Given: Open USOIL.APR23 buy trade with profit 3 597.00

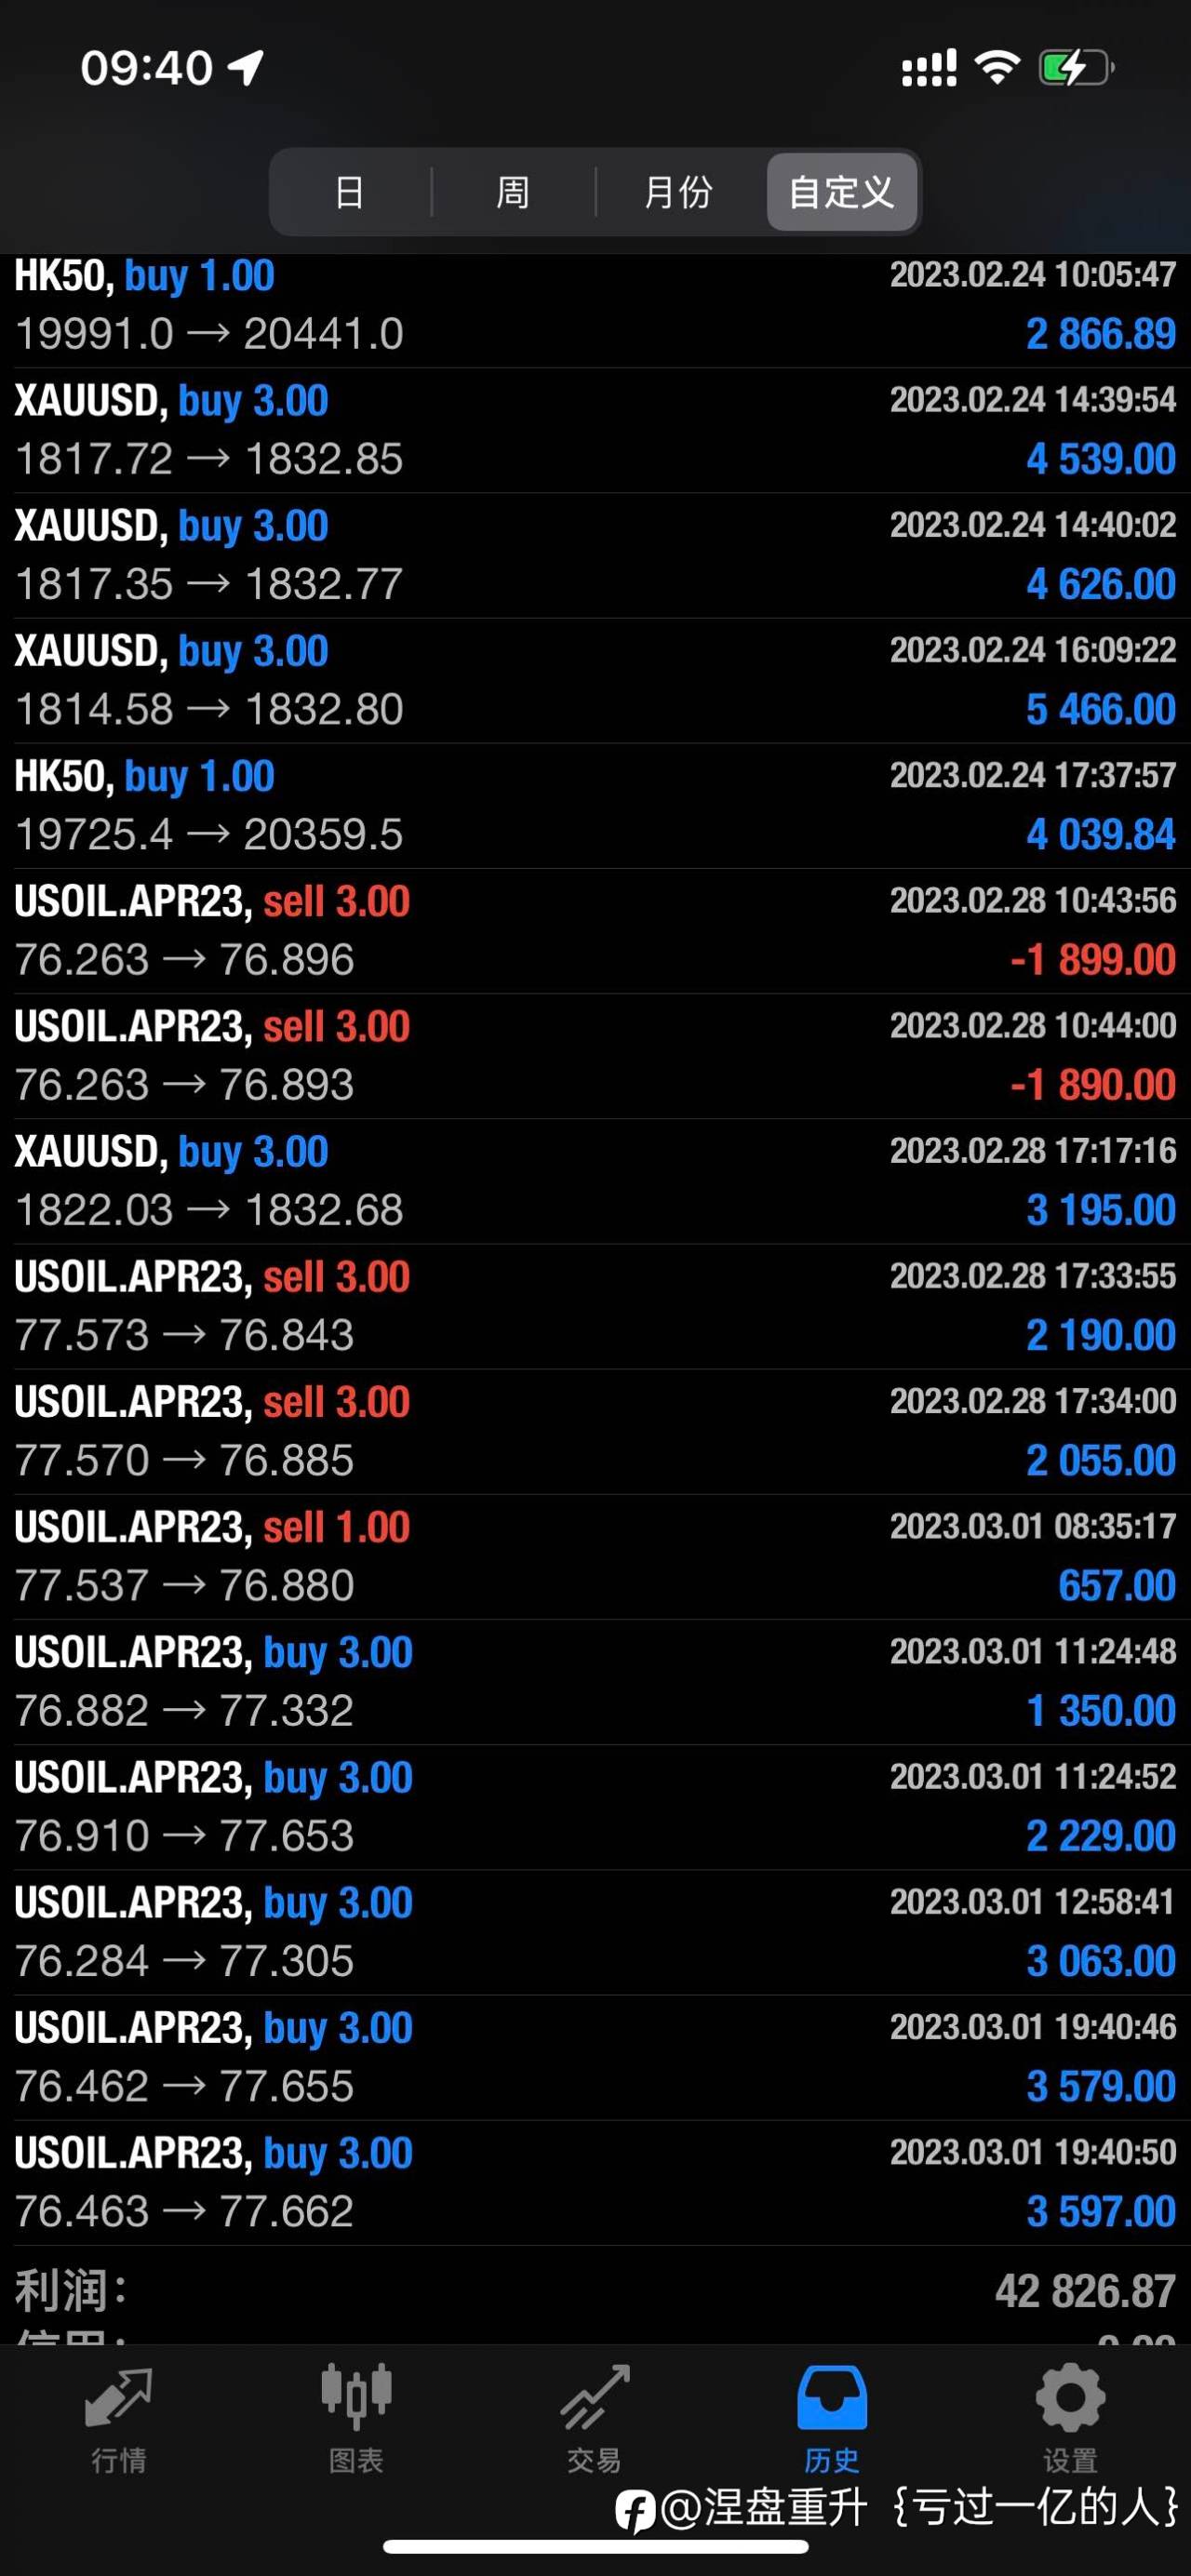Looking at the screenshot, I should point(595,2183).
